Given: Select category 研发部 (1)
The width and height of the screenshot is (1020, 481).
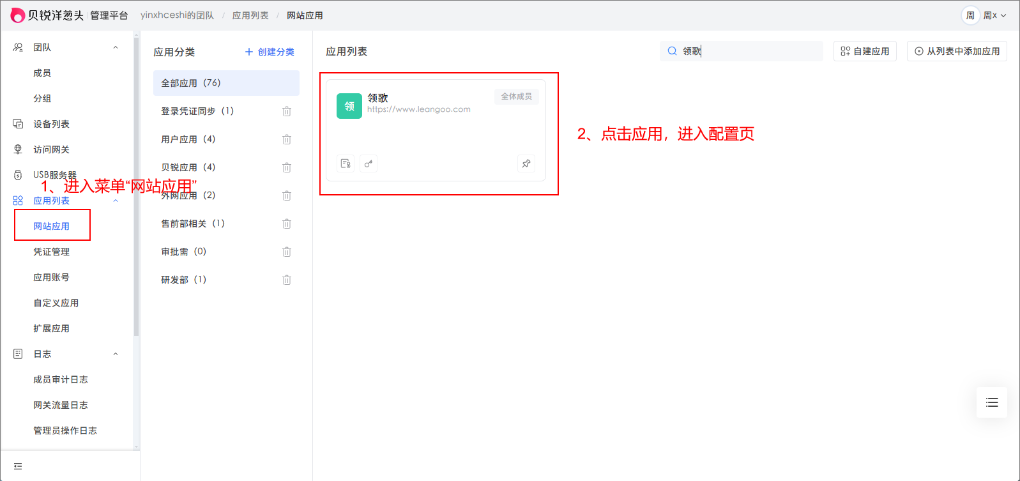Looking at the screenshot, I should pos(183,280).
